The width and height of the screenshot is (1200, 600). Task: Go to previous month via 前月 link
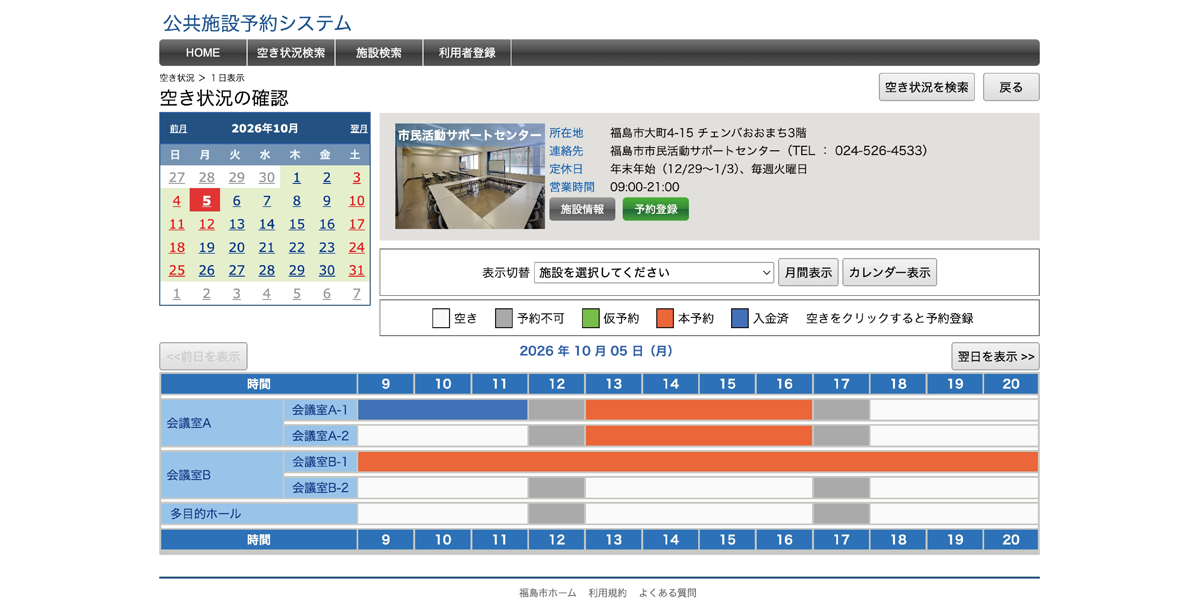(x=178, y=129)
